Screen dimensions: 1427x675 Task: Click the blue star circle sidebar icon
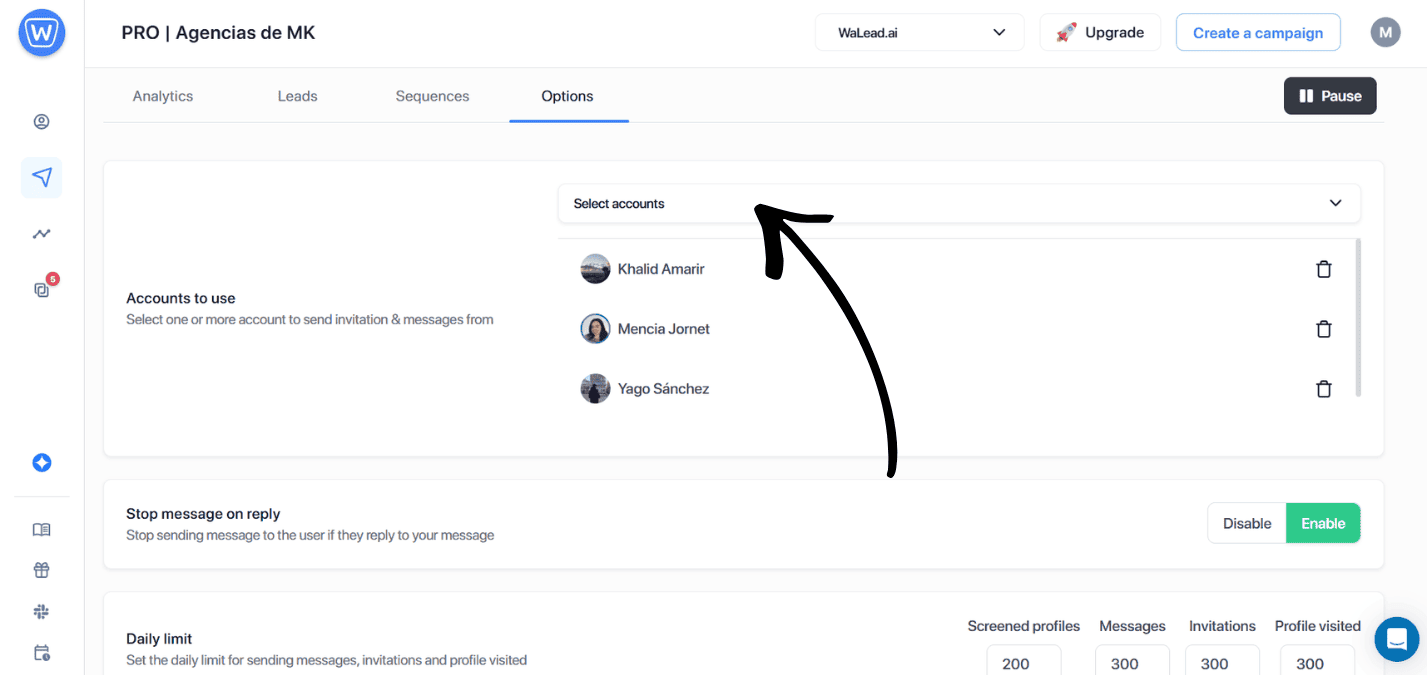point(41,463)
